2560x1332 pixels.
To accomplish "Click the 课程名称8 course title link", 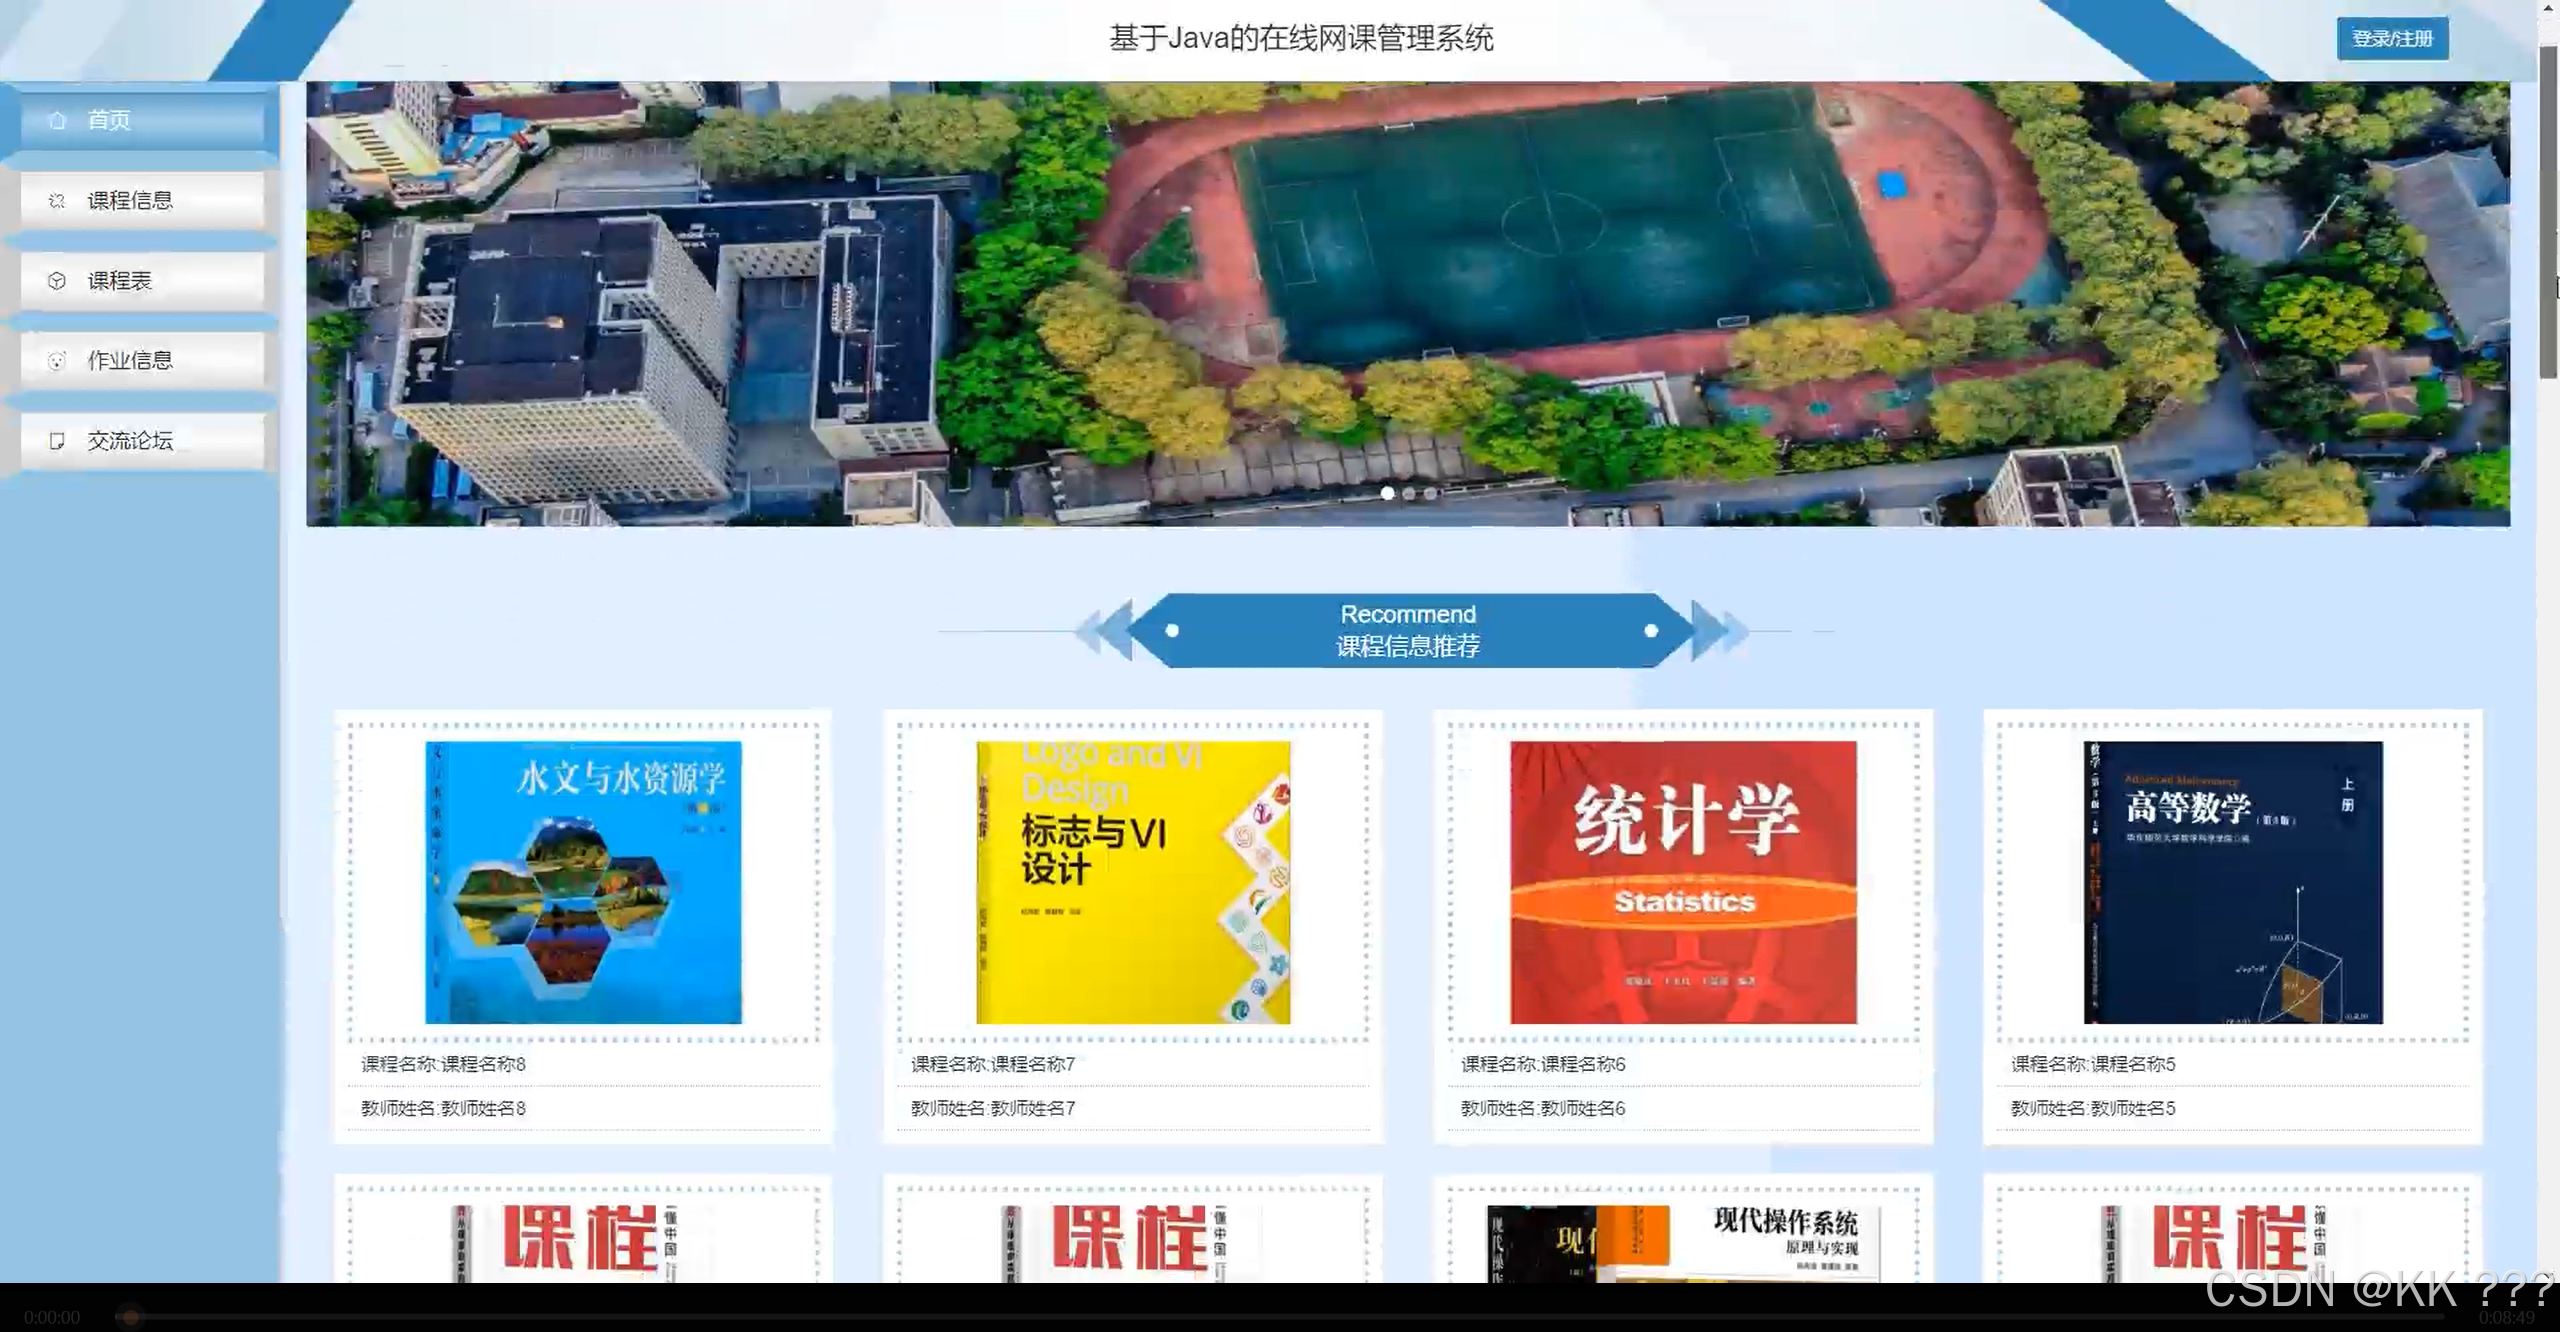I will coord(443,1064).
